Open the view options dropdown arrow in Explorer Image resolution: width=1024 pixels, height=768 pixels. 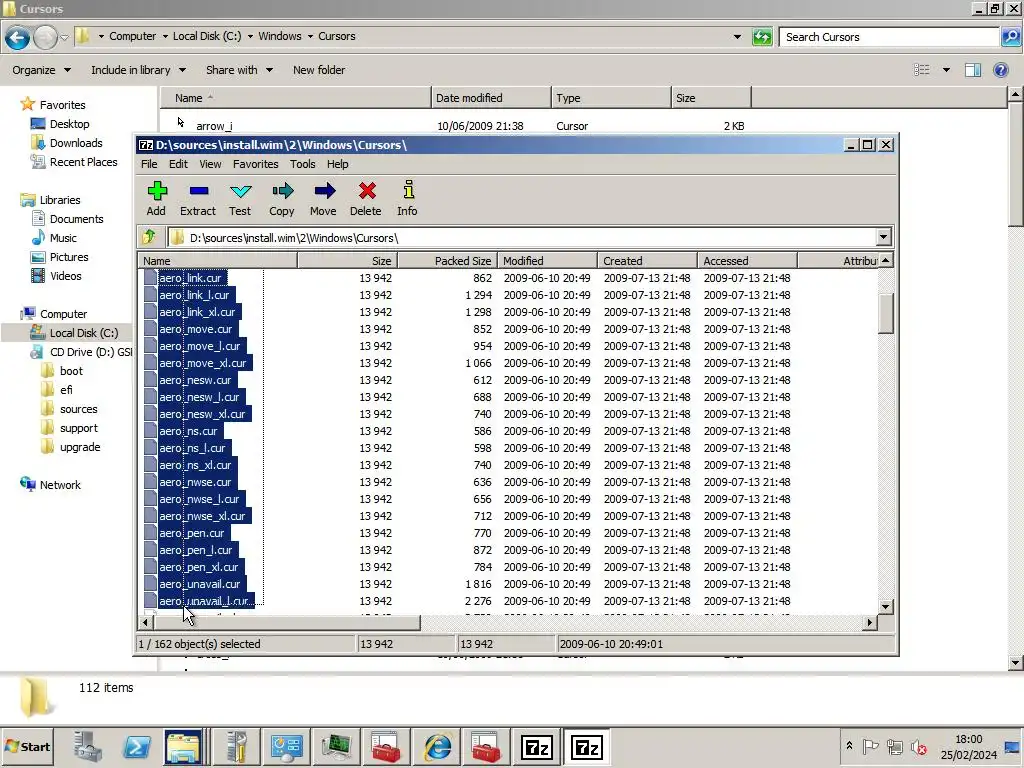pyautogui.click(x=946, y=70)
